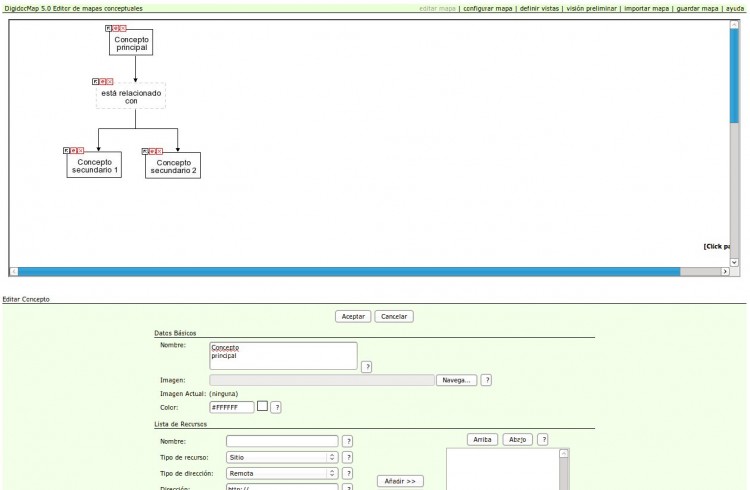This screenshot has height=490, width=750.
Task: Click the Abajo button
Action: (x=518, y=439)
